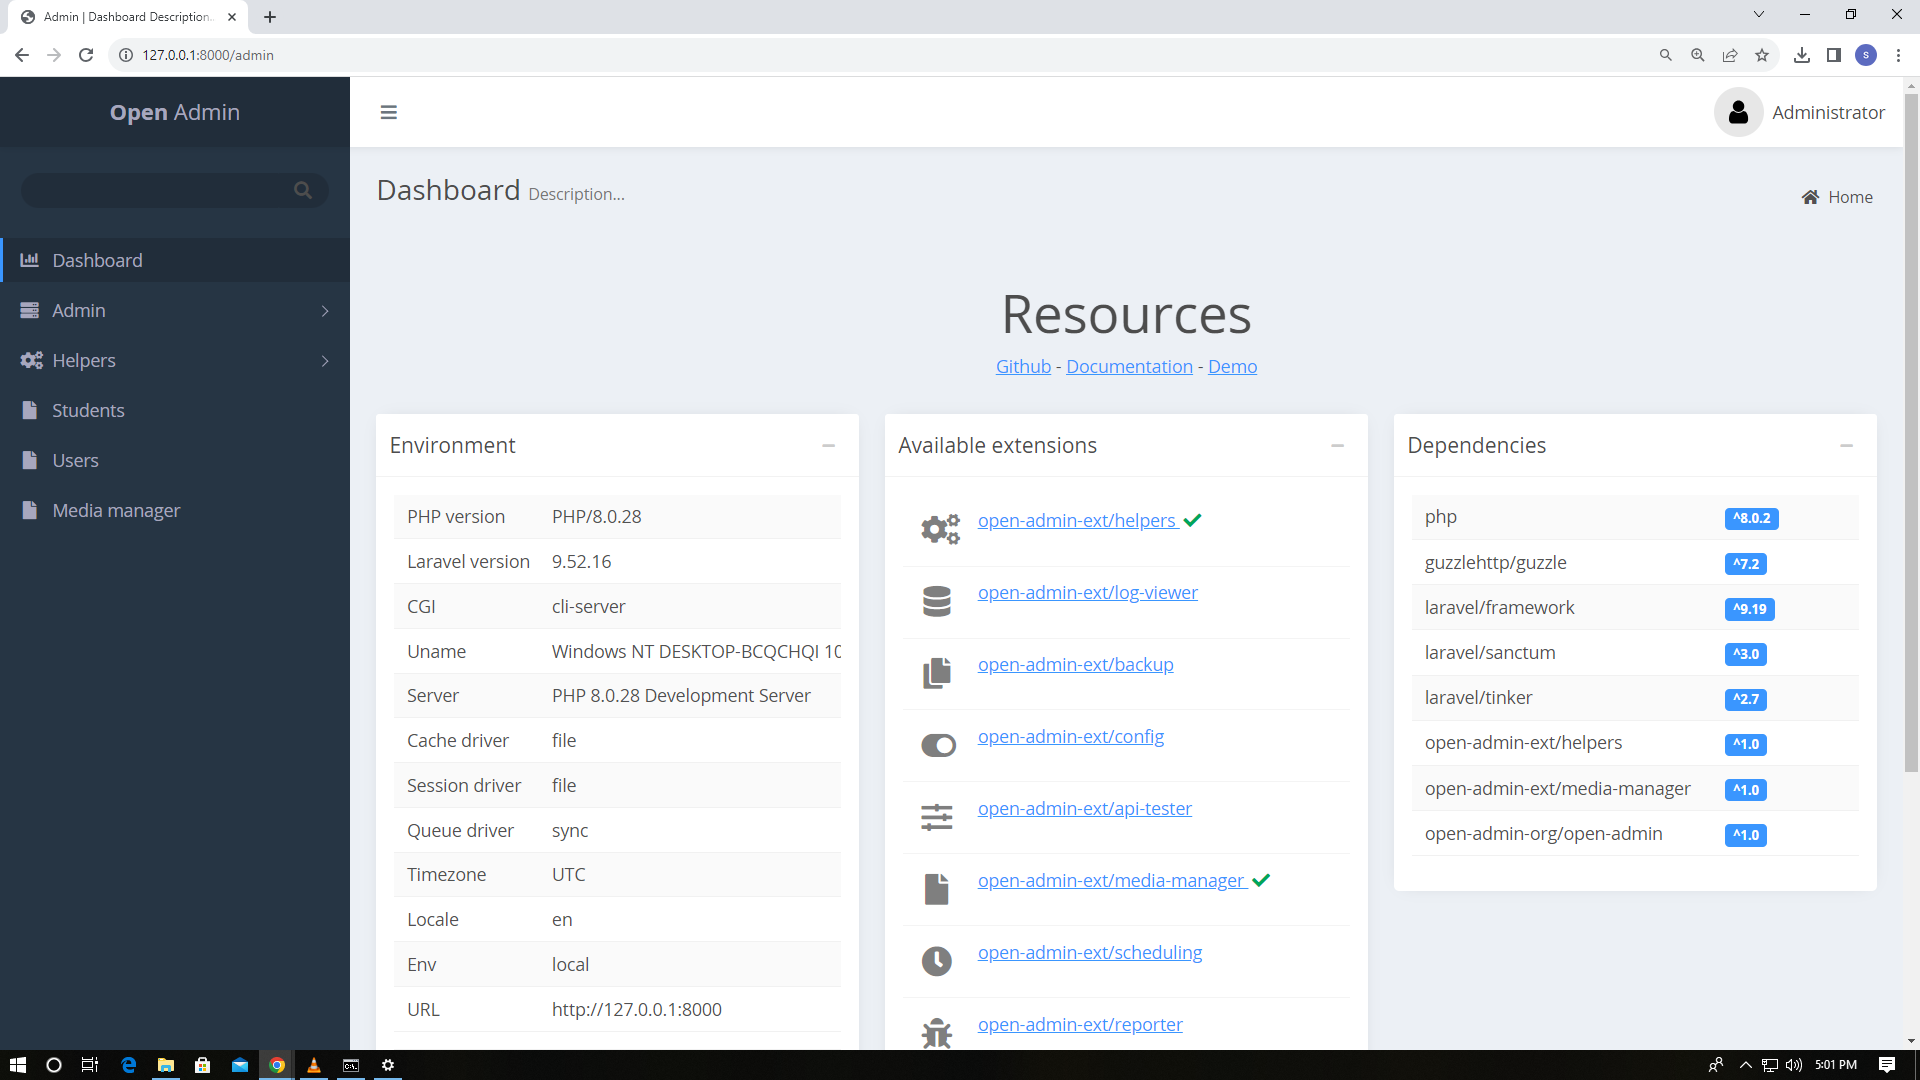Image resolution: width=1920 pixels, height=1080 pixels.
Task: Switch to the Admin Dashboard browser tab
Action: (x=125, y=16)
